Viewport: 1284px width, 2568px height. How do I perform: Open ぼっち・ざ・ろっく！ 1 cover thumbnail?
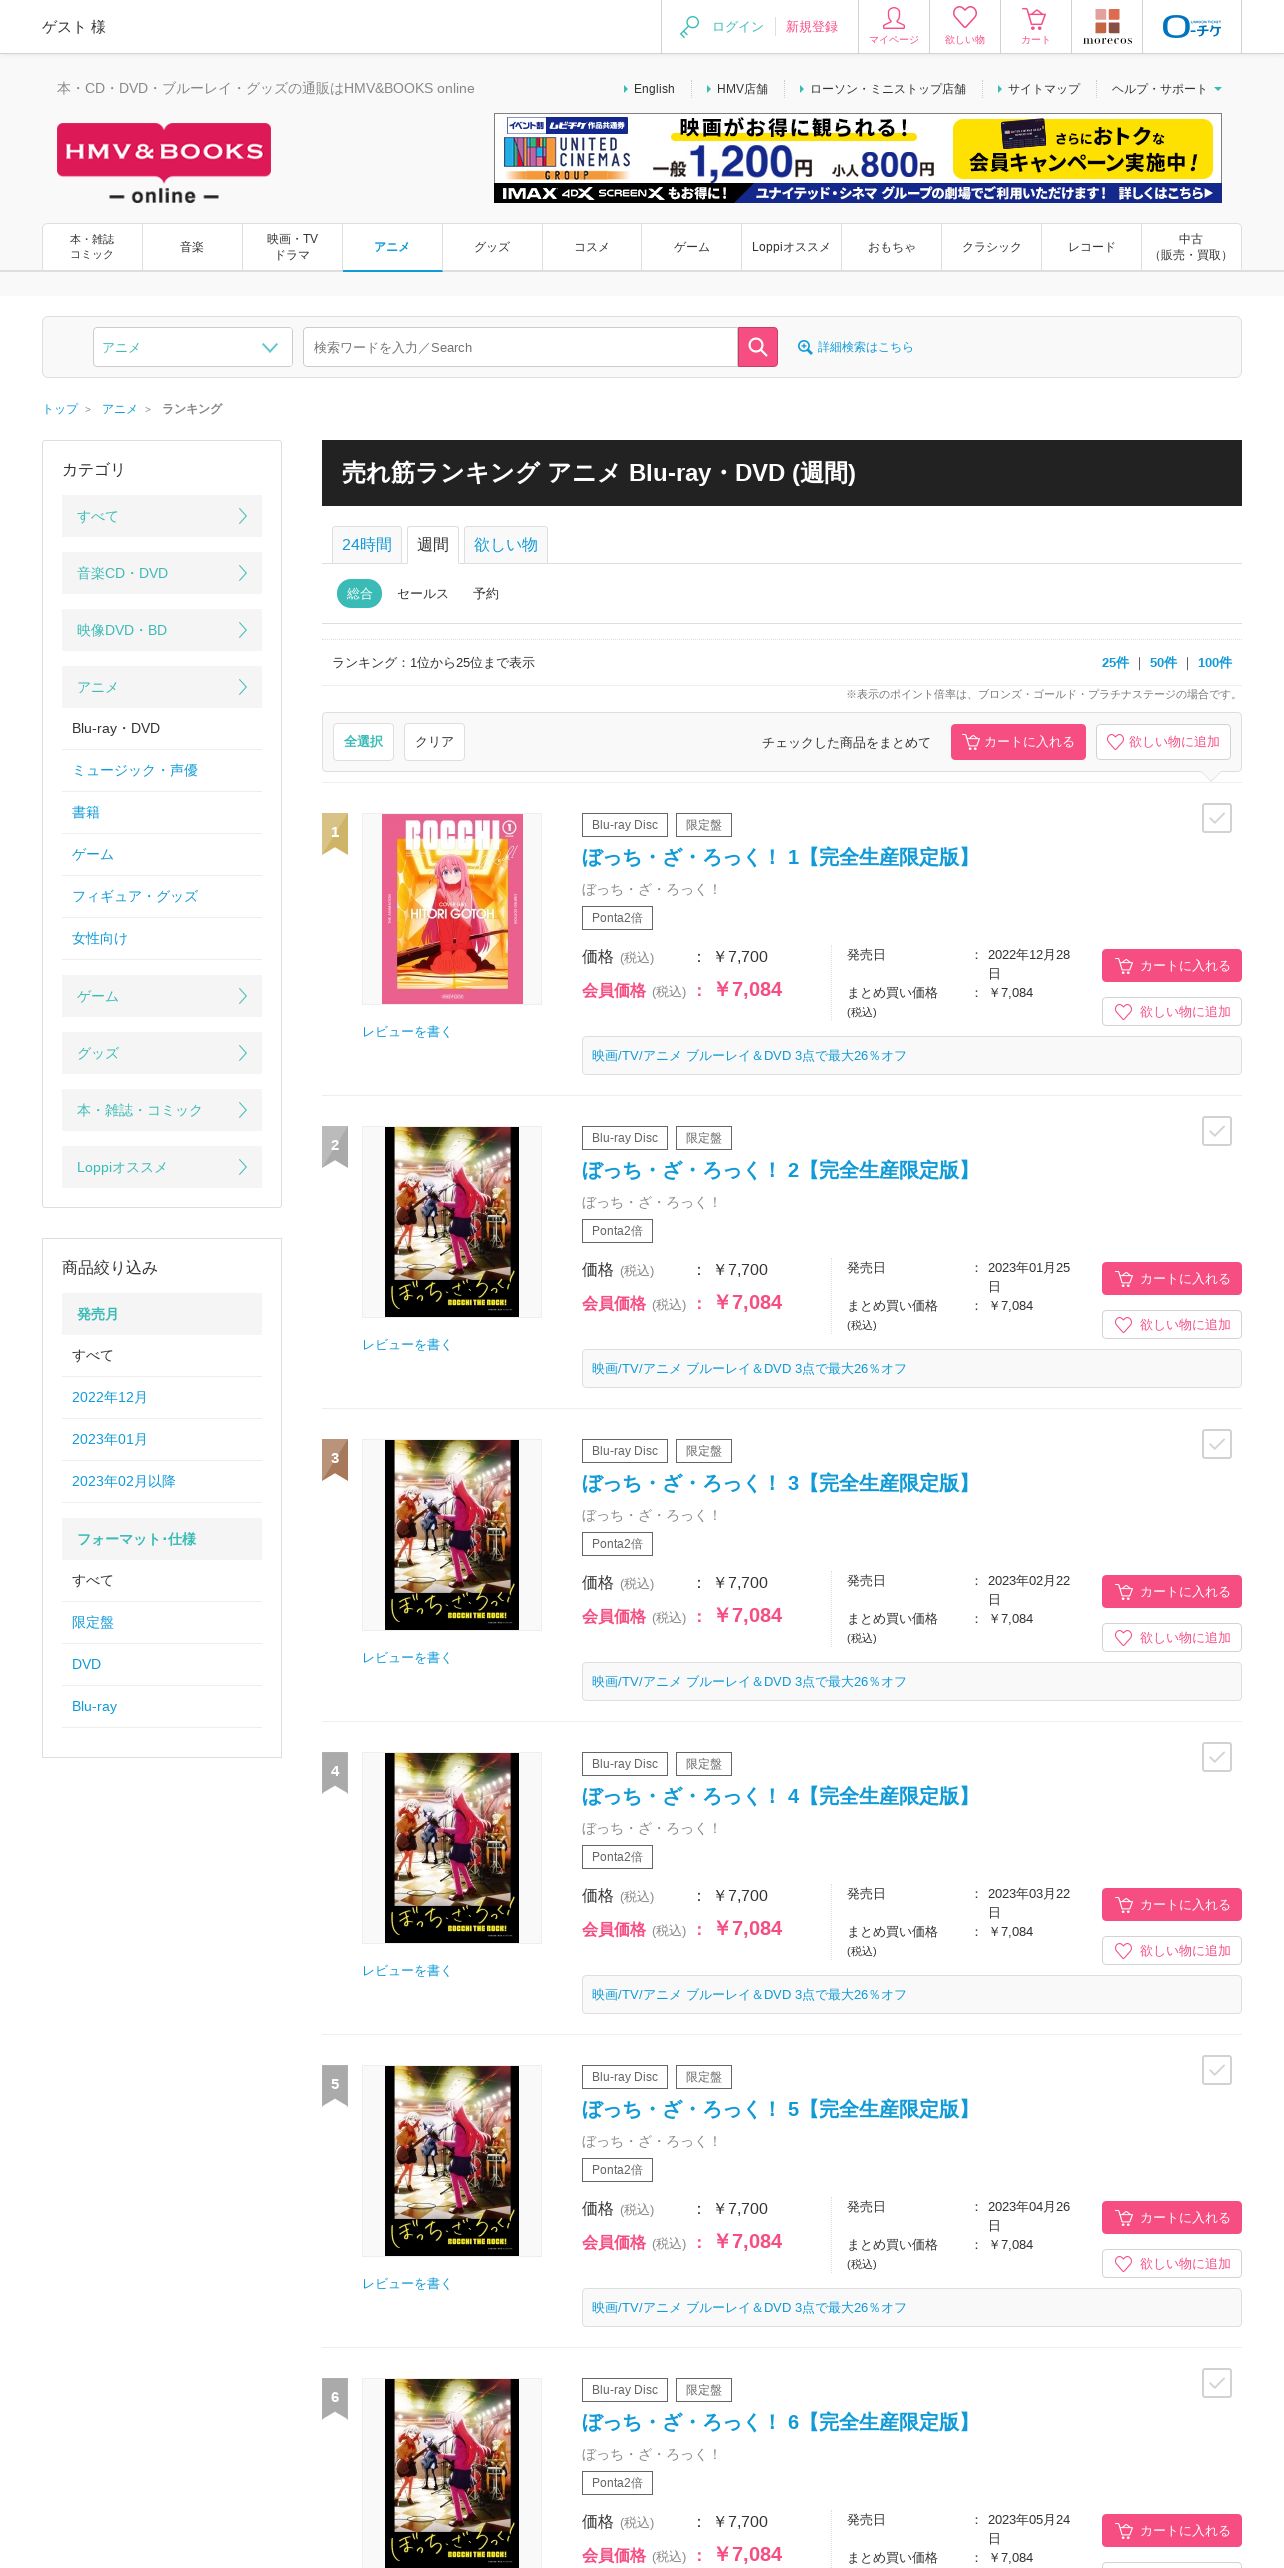452,909
